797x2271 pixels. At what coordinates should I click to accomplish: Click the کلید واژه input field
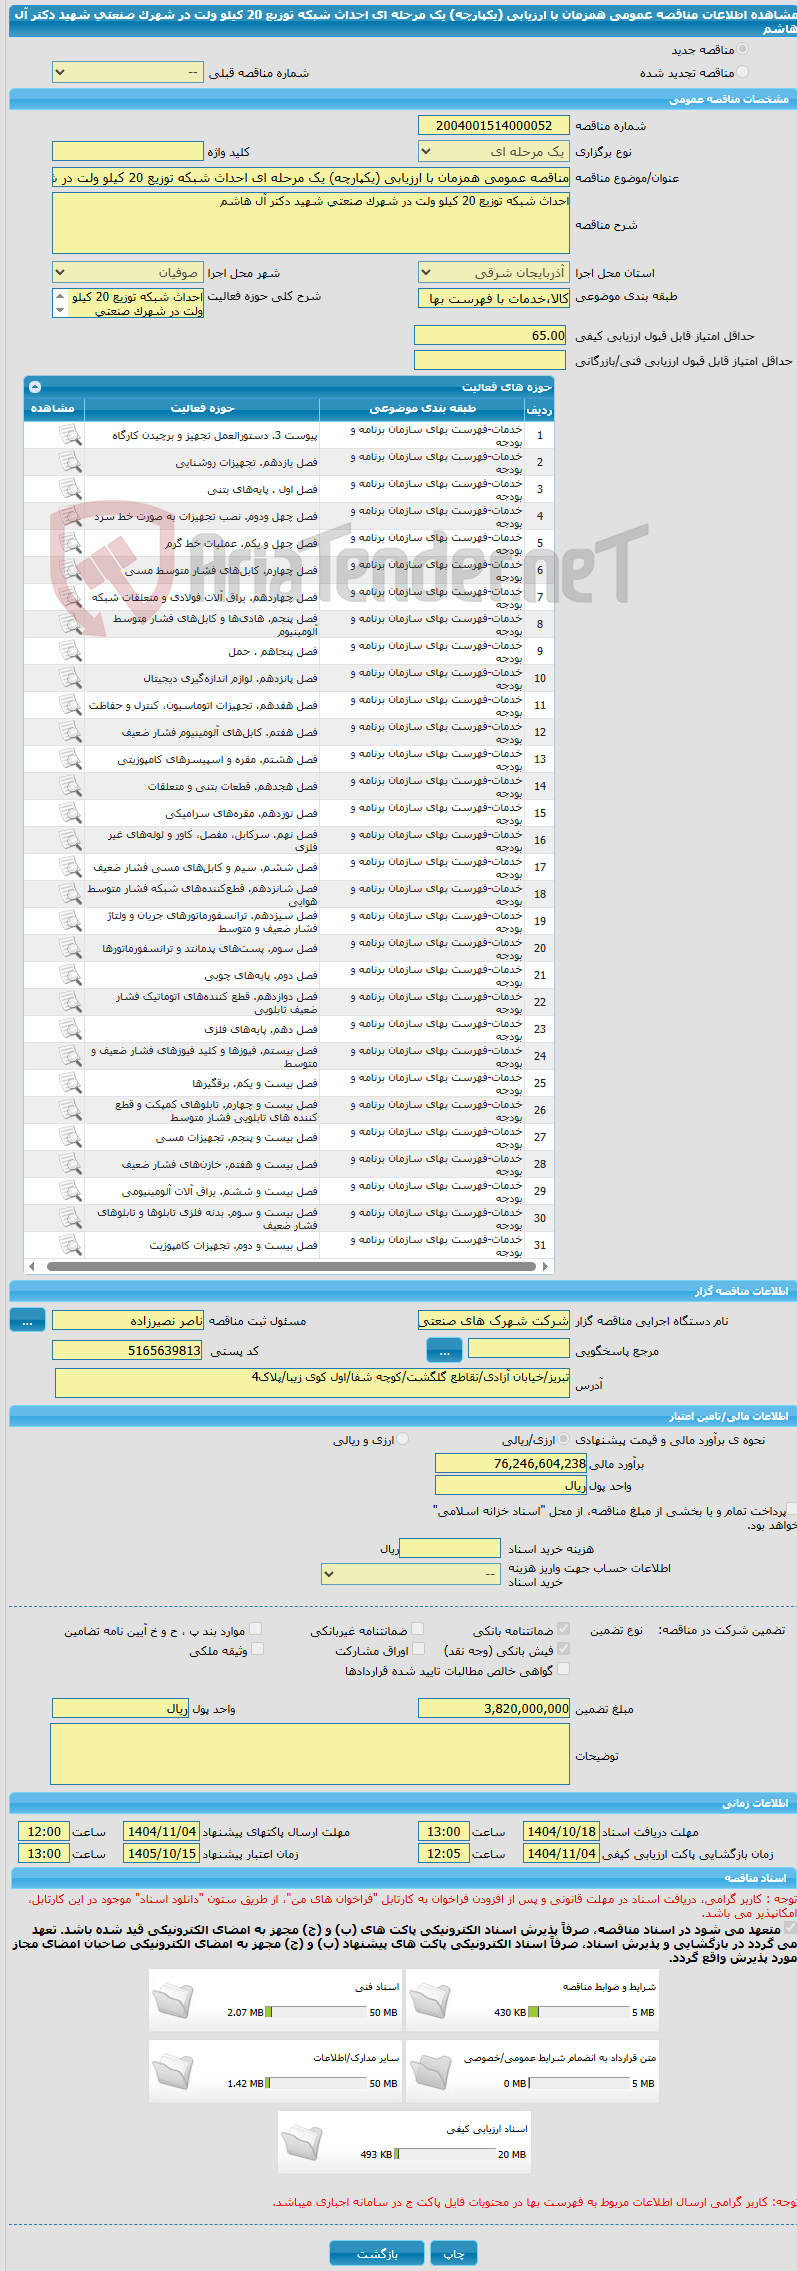pos(127,151)
